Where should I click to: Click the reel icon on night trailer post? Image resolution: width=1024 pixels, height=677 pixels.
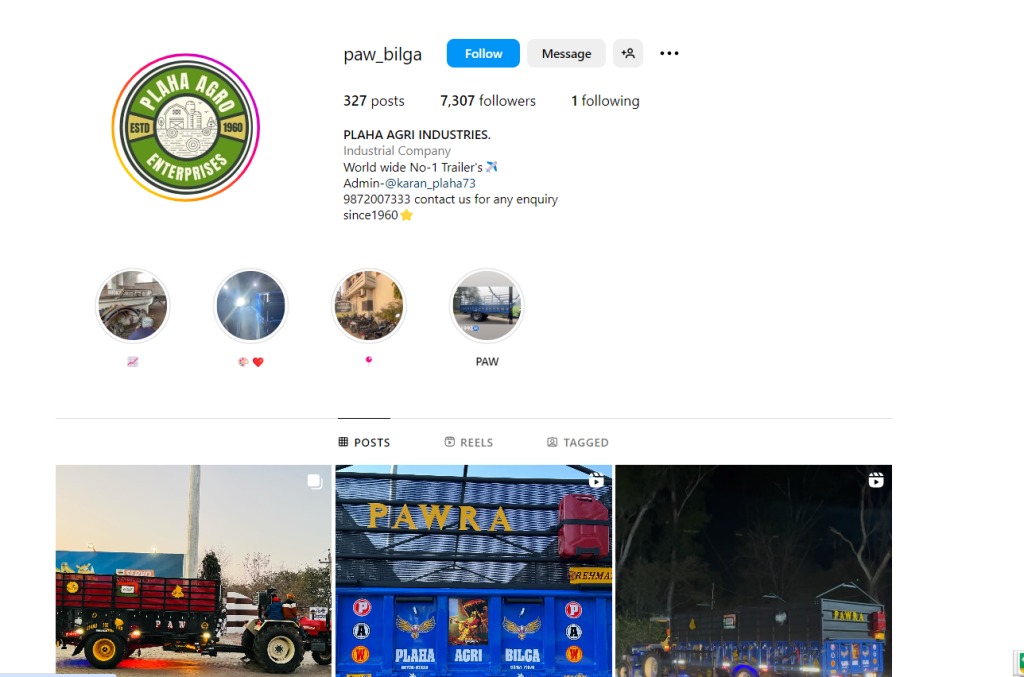[x=876, y=480]
